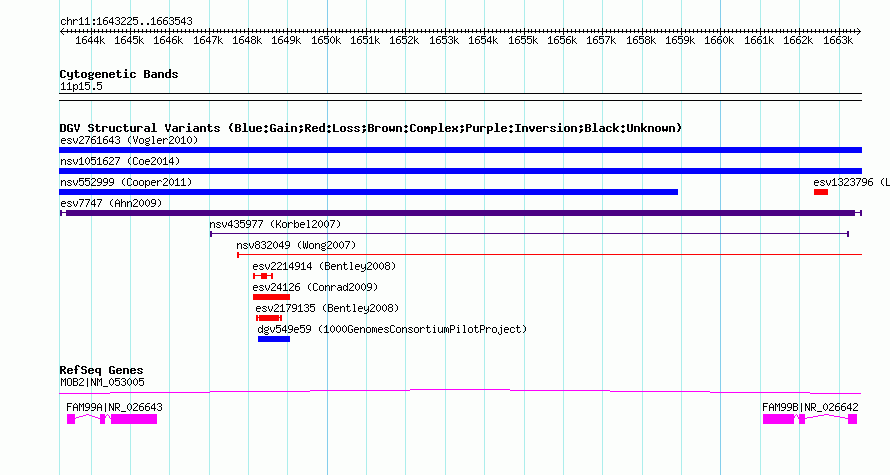Click the 1650k ruler tick label
Image resolution: width=890 pixels, height=475 pixels.
point(326,41)
